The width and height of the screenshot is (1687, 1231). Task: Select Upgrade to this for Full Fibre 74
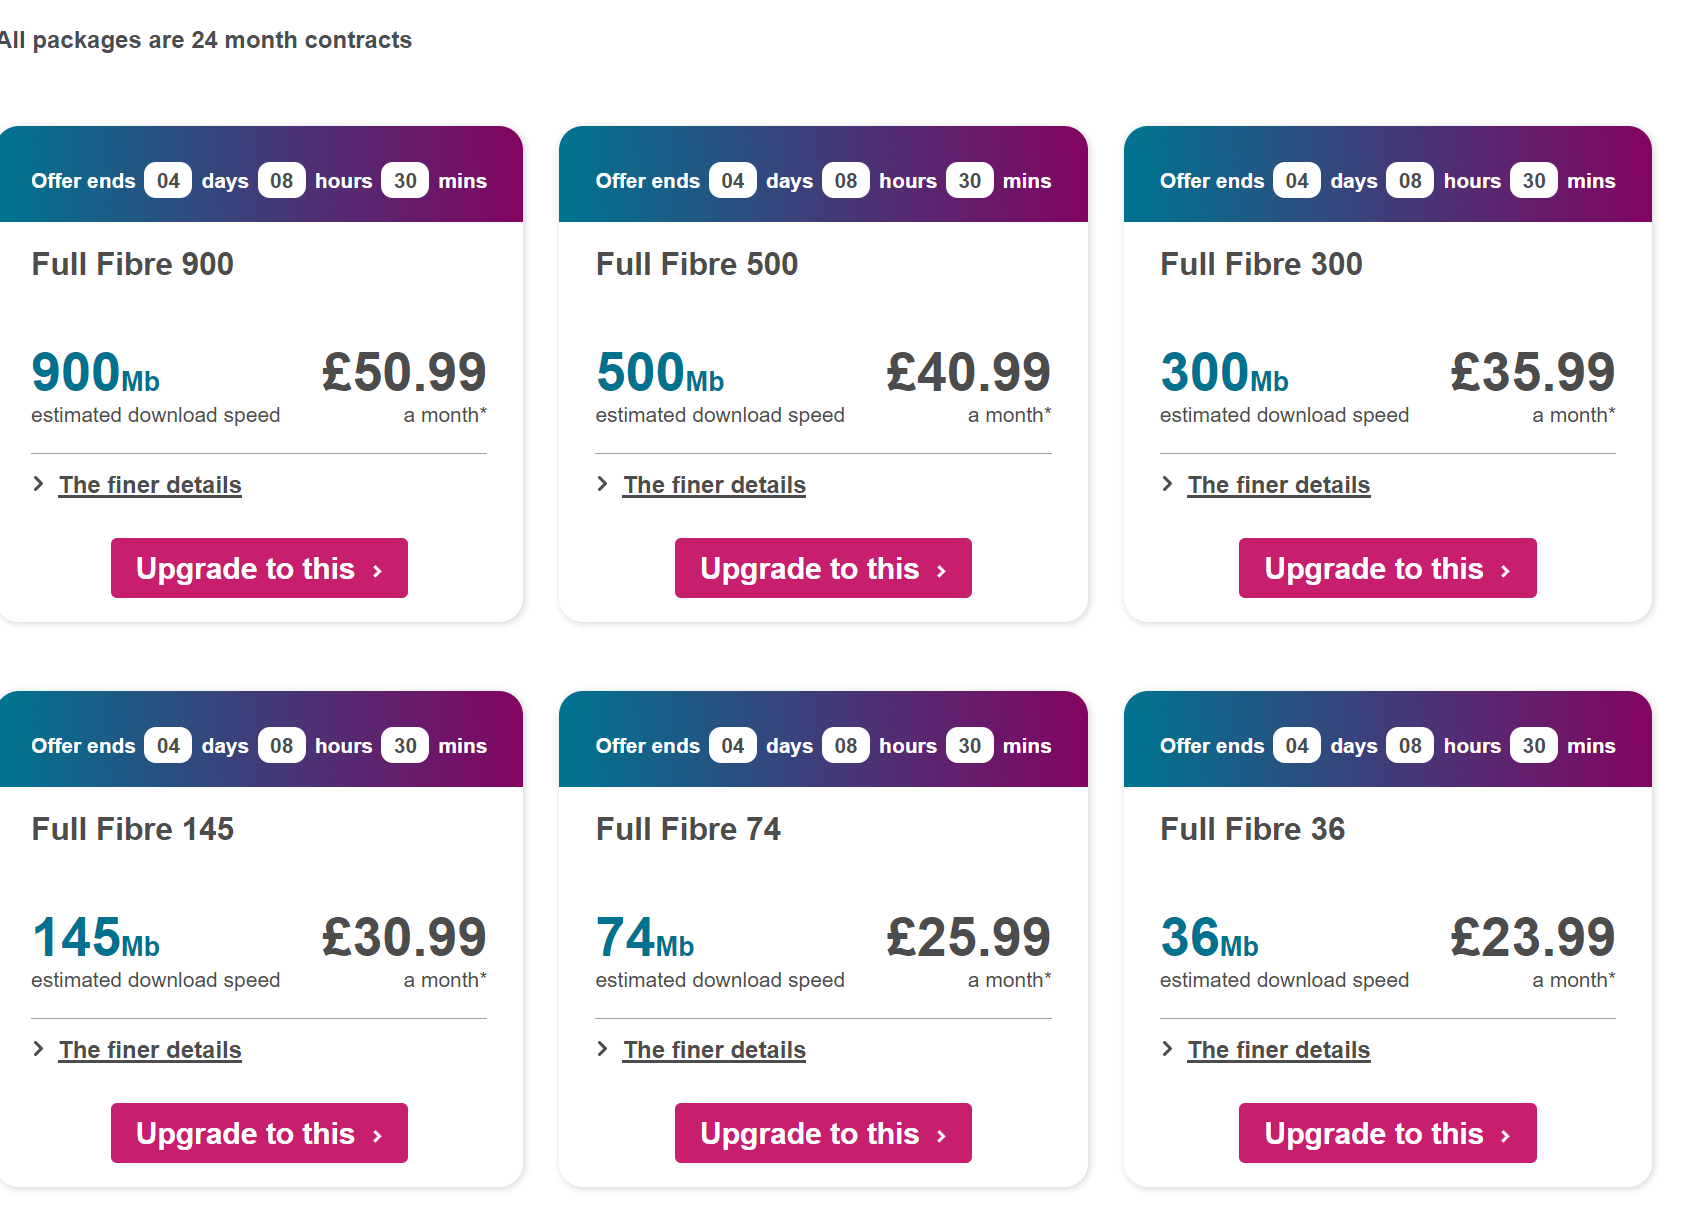[x=822, y=1133]
